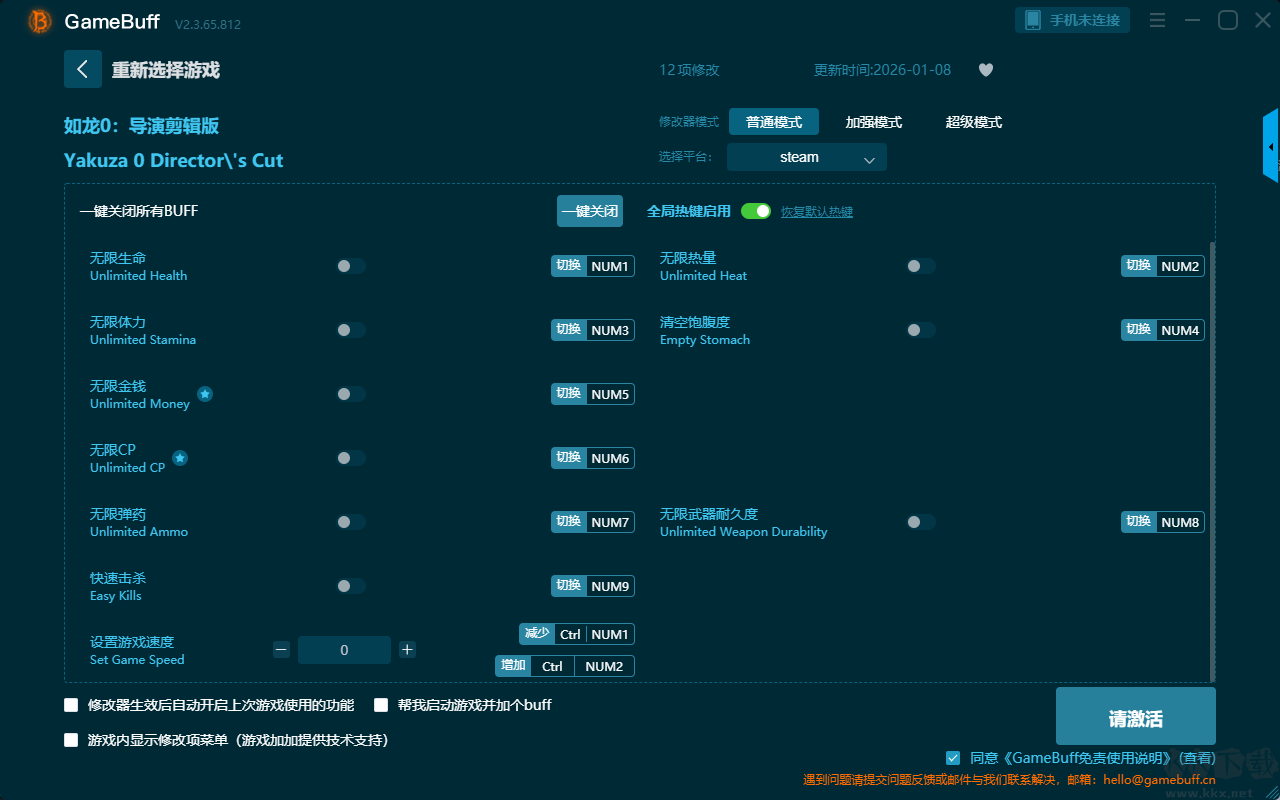This screenshot has width=1280, height=800.
Task: Click the version V2.3.65.812 label
Action: point(208,24)
